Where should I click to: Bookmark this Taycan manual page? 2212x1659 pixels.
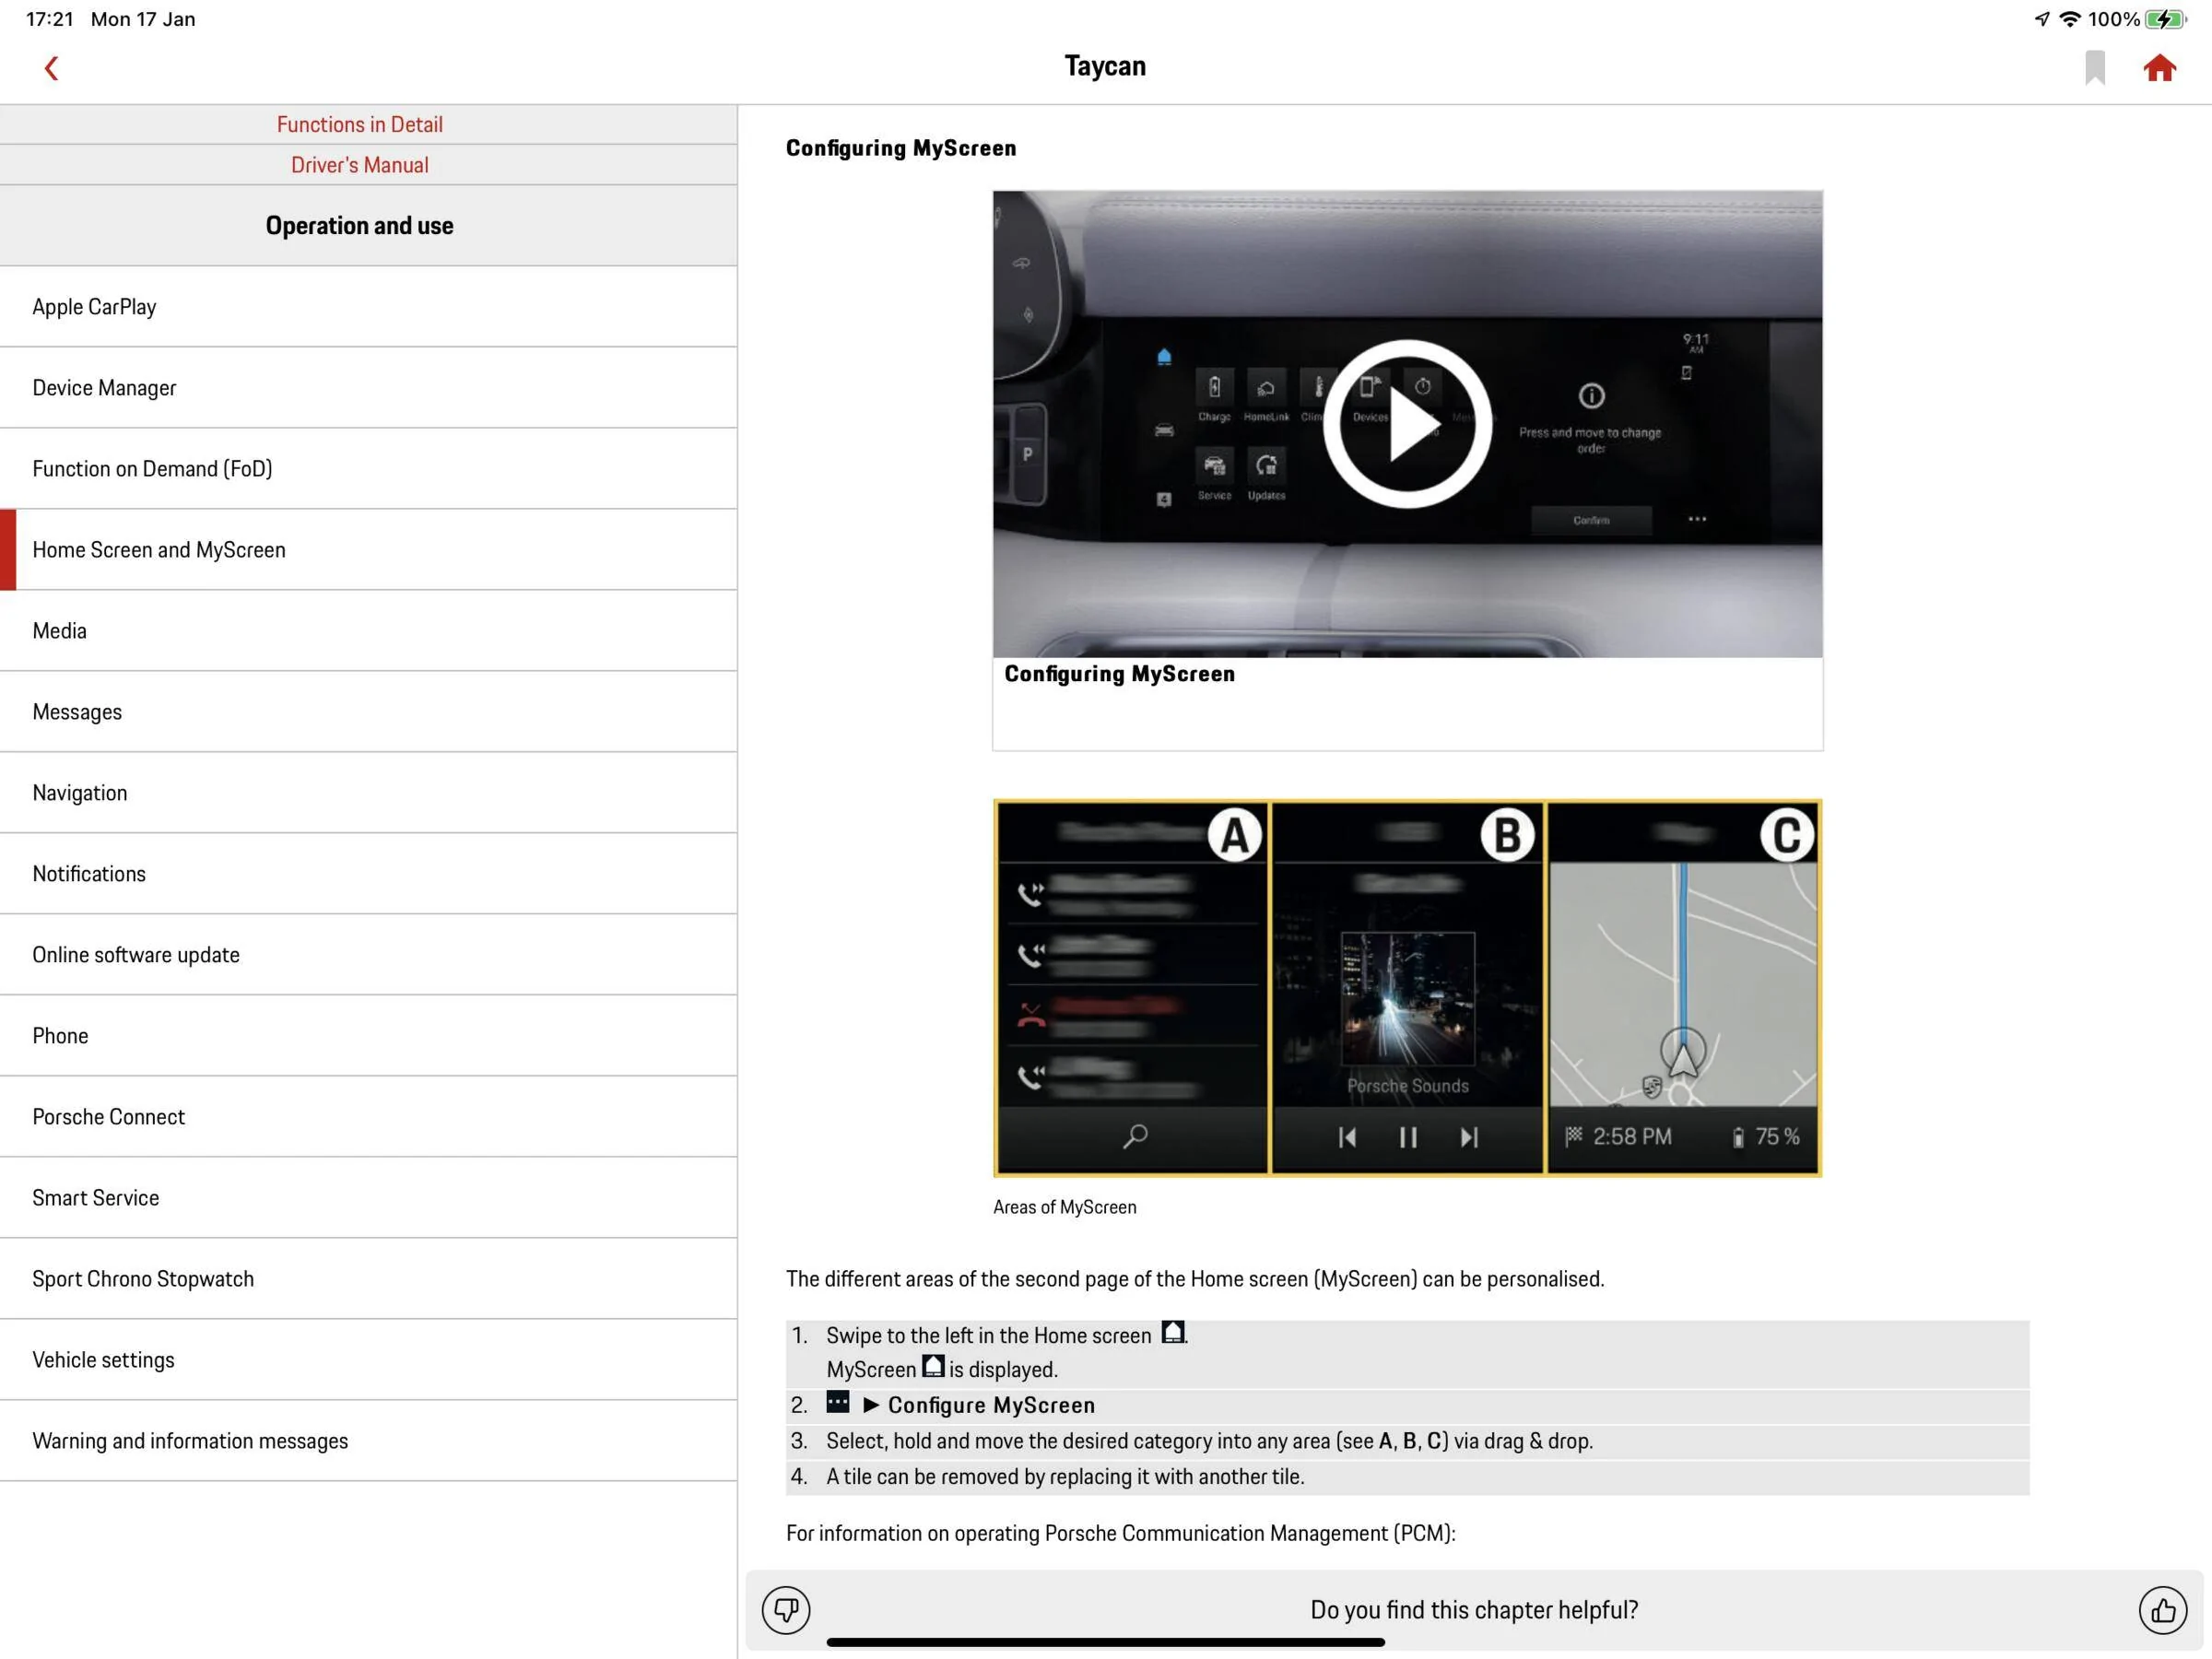[2095, 68]
